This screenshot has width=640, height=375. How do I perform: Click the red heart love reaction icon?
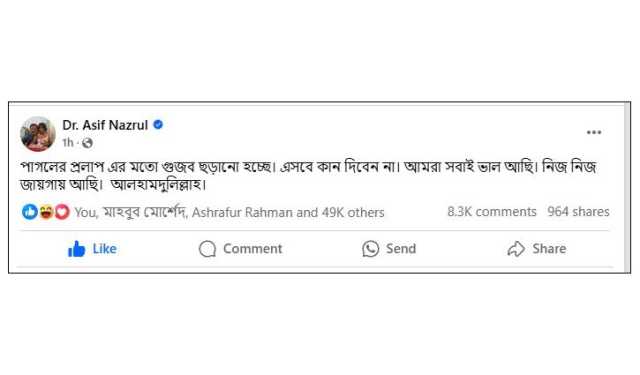(x=62, y=212)
